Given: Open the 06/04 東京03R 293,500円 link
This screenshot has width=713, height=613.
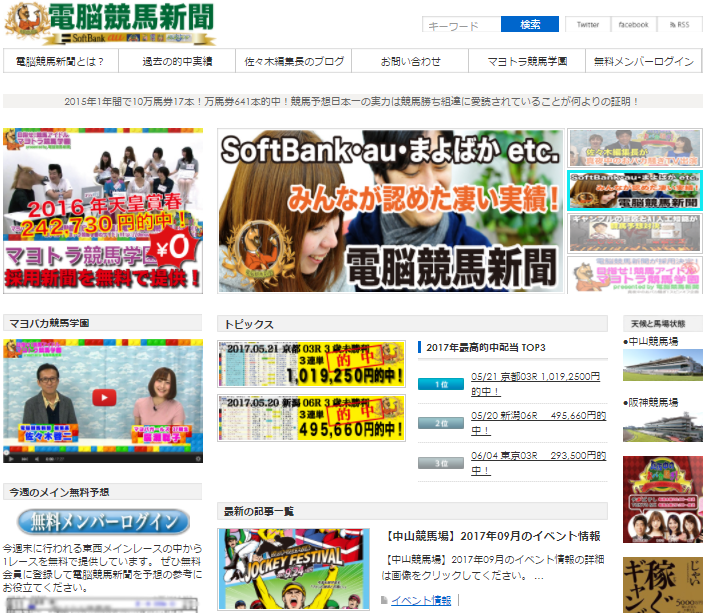Looking at the screenshot, I should pos(538,463).
